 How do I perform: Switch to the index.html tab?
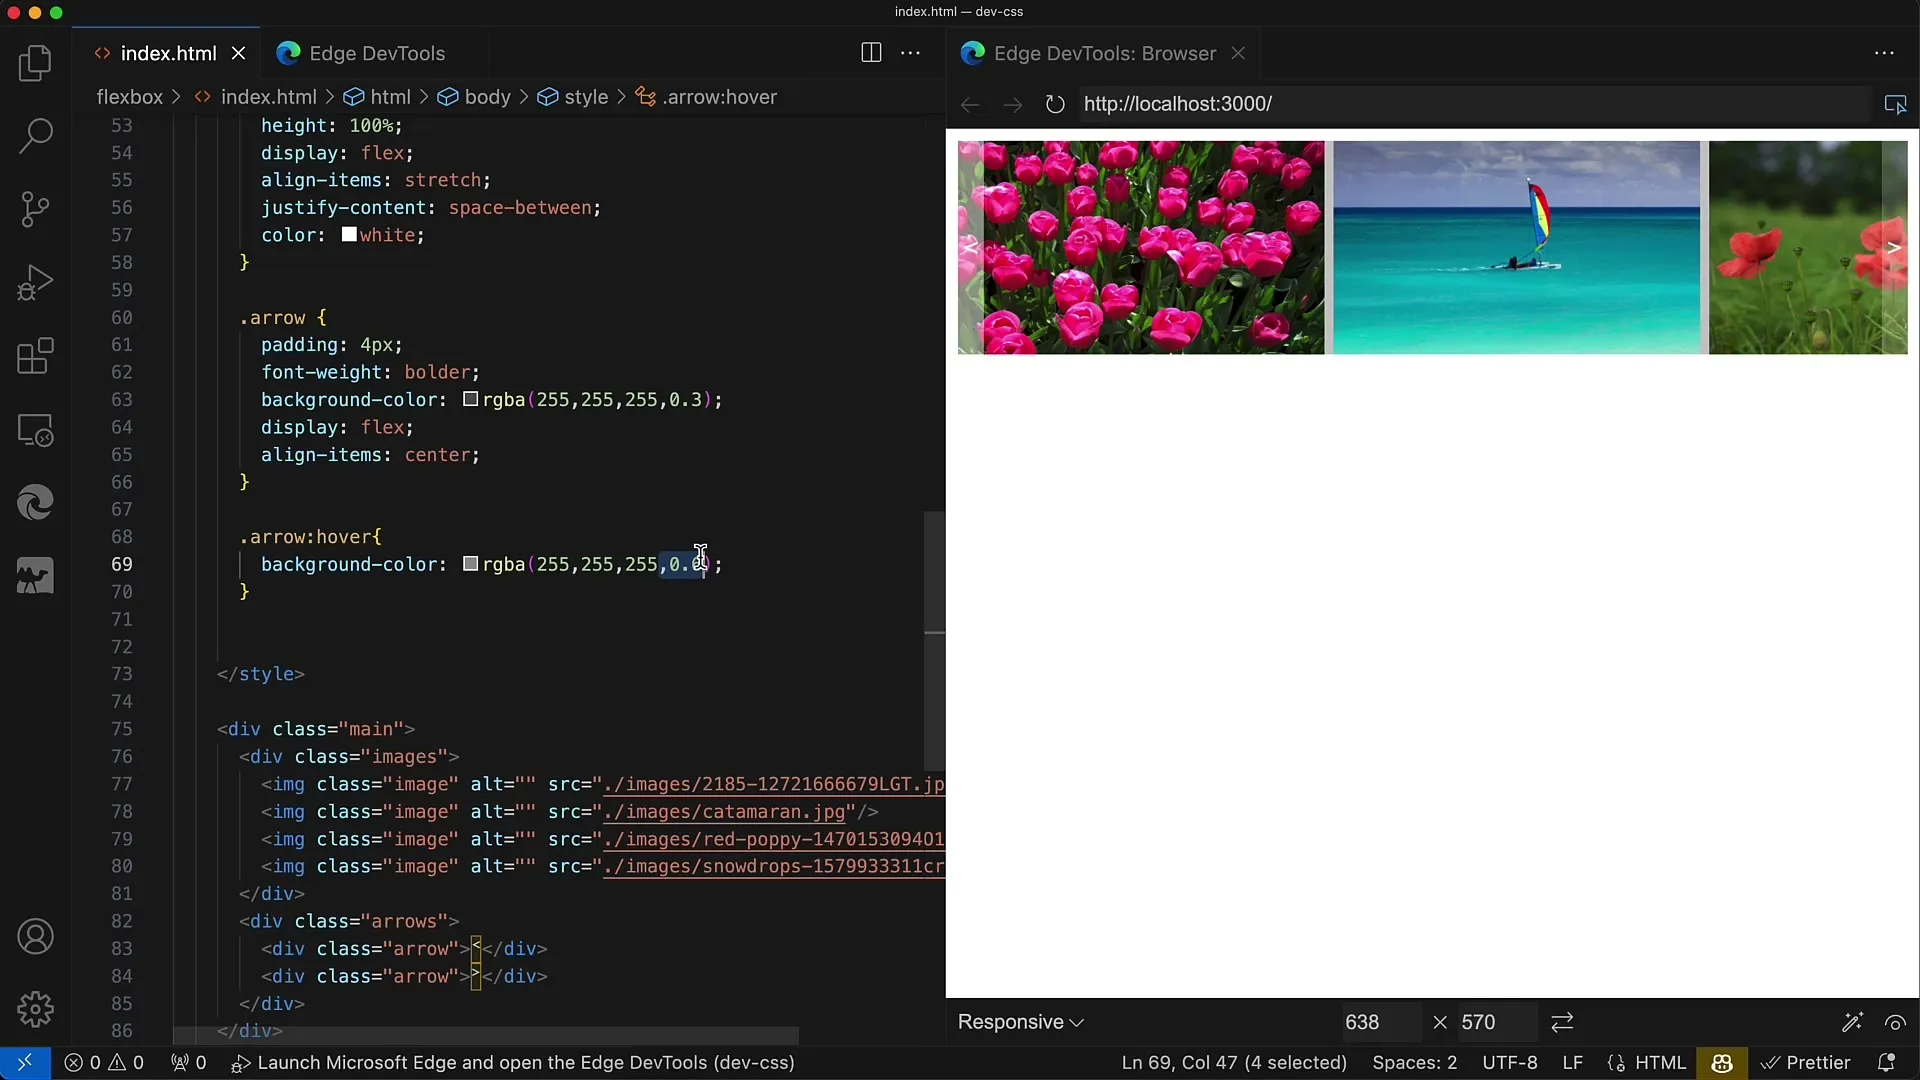point(168,53)
